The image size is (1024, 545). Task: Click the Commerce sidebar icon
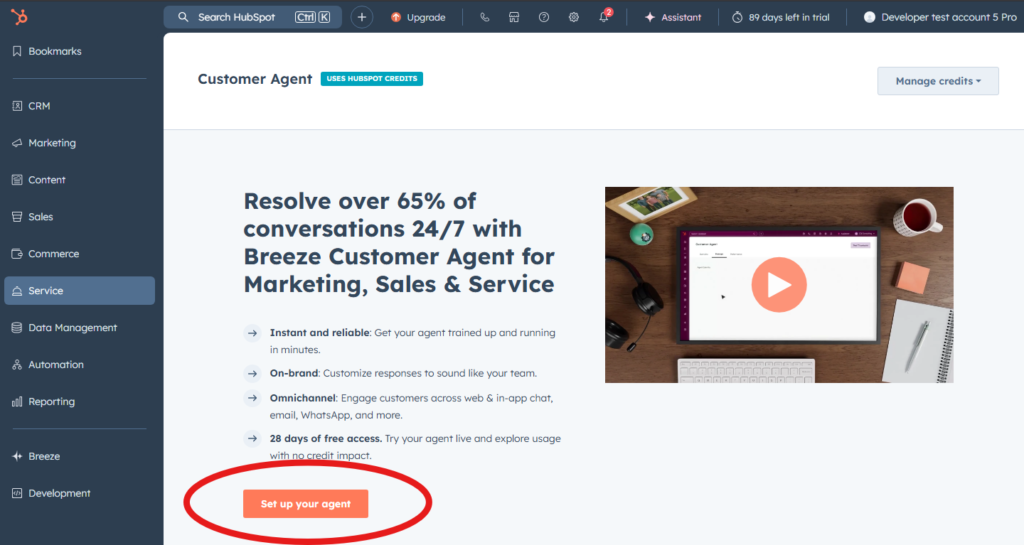[17, 254]
